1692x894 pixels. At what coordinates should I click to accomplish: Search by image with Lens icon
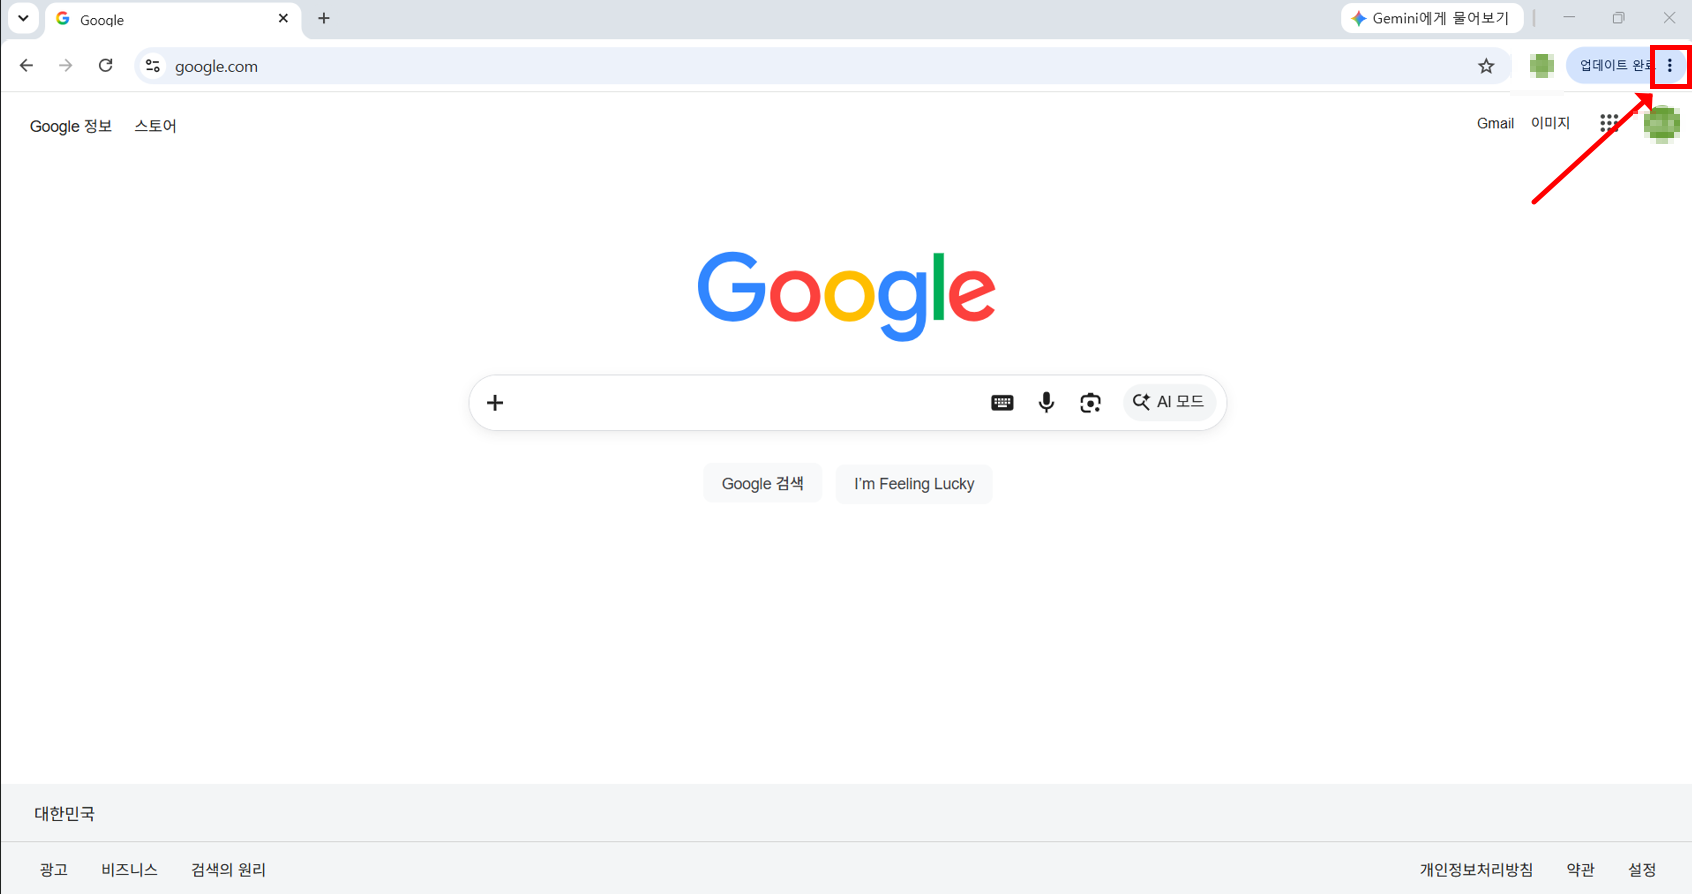1090,402
